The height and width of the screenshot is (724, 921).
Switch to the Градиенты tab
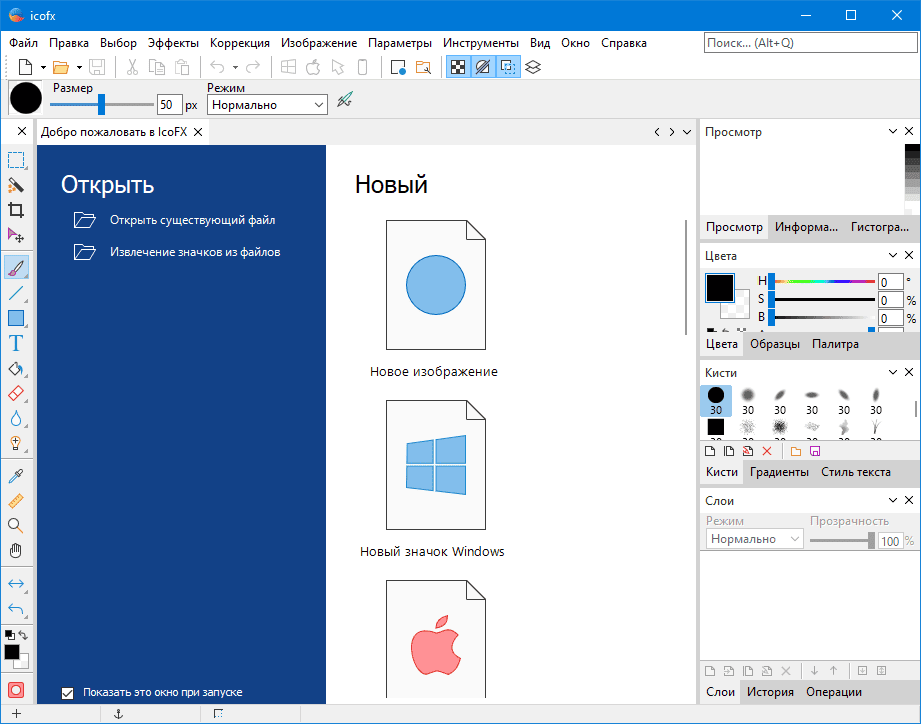click(x=779, y=472)
